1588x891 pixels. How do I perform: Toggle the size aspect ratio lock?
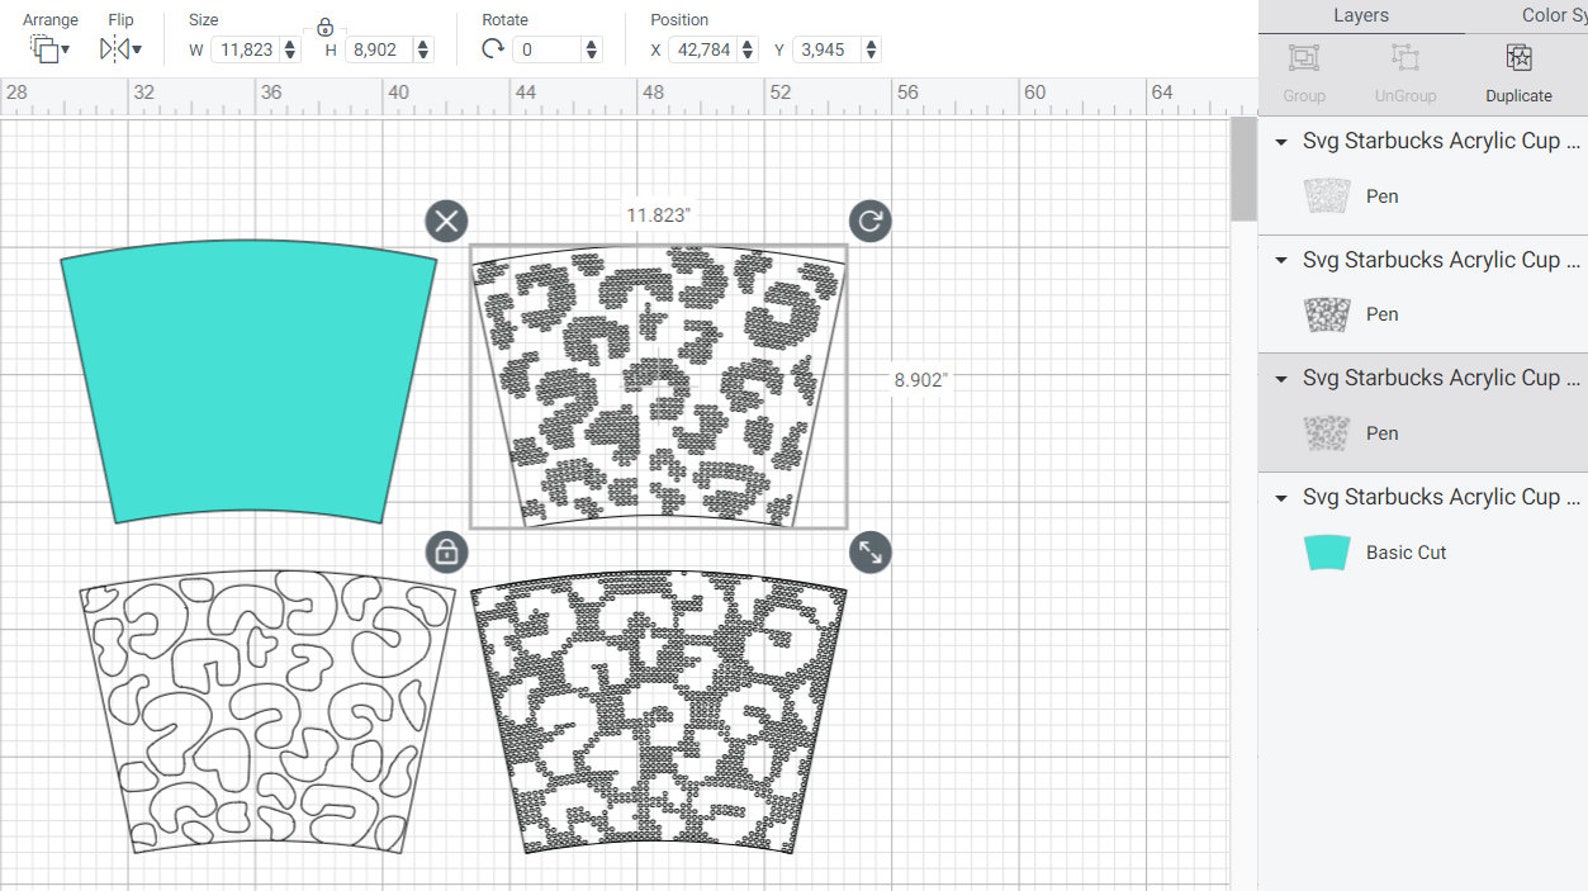tap(325, 27)
